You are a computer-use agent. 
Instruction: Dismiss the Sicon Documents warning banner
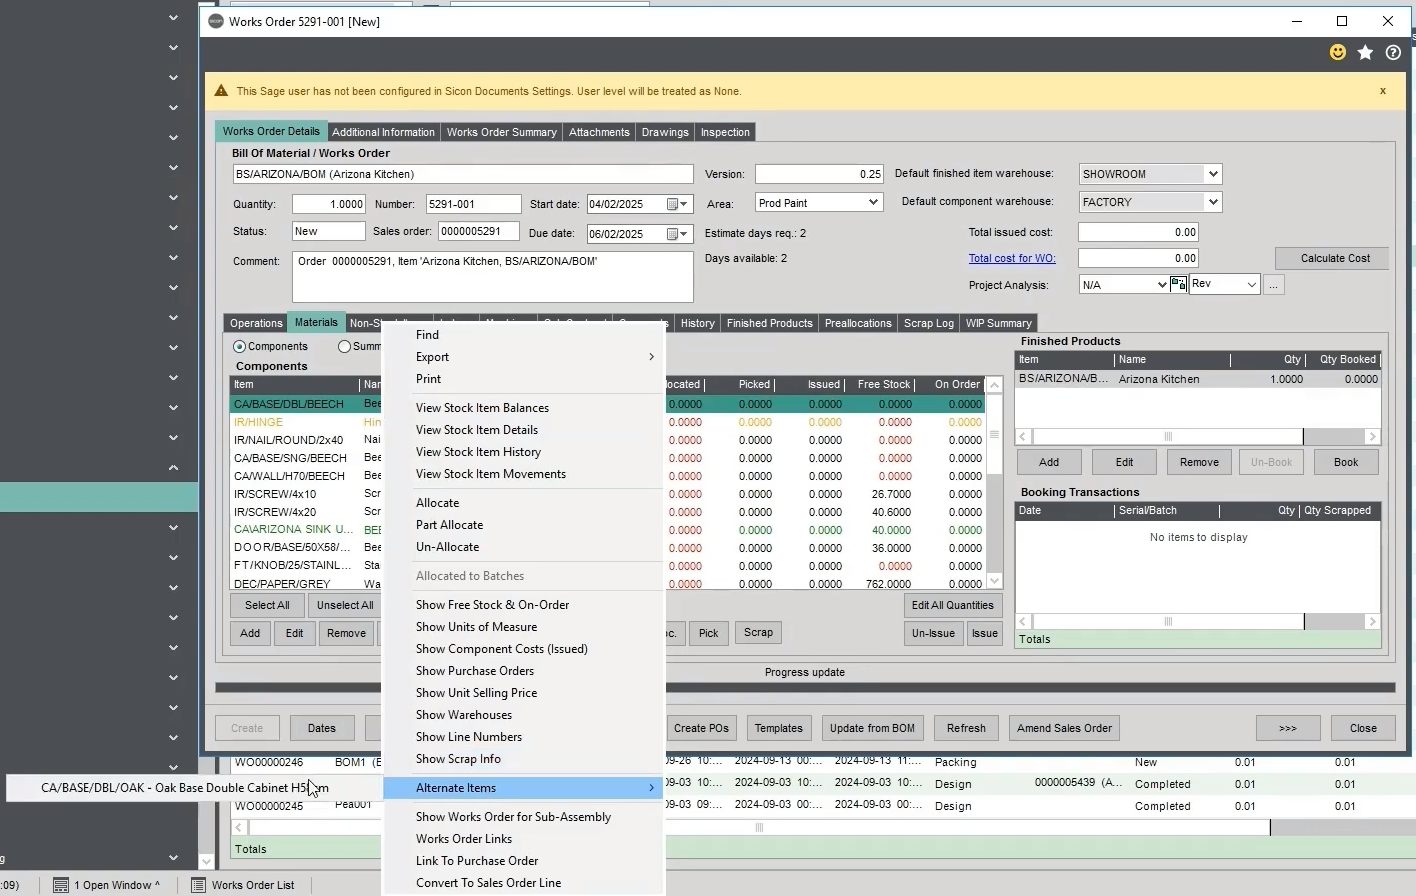point(1383,91)
